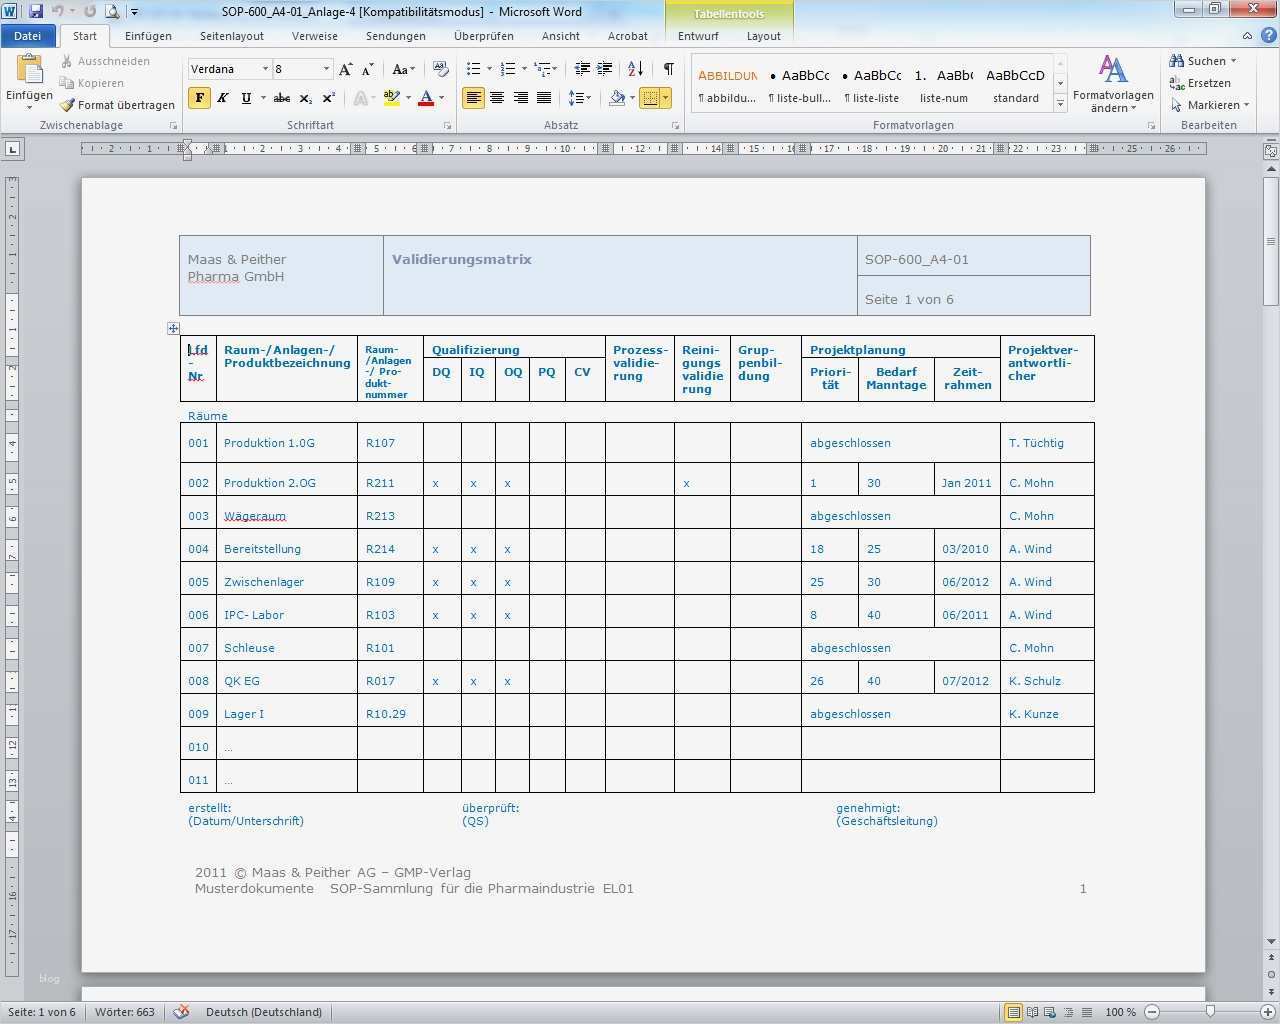Click the table move handle above Lfd Nr.

(x=173, y=328)
